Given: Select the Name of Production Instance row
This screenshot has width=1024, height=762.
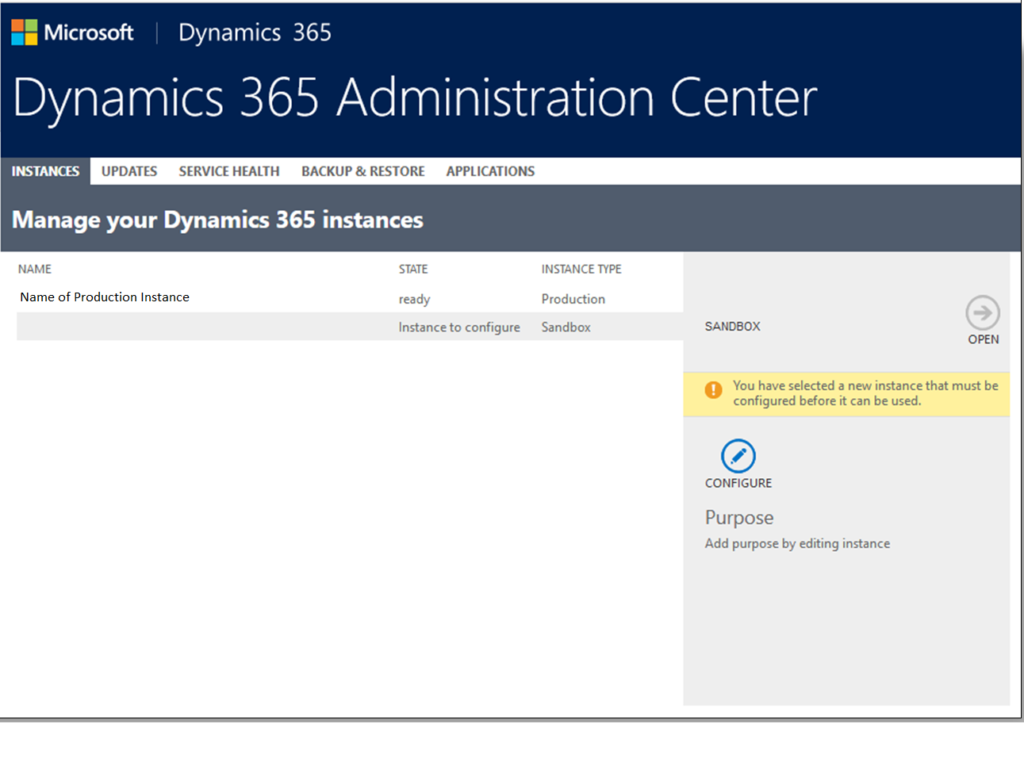Looking at the screenshot, I should point(350,298).
